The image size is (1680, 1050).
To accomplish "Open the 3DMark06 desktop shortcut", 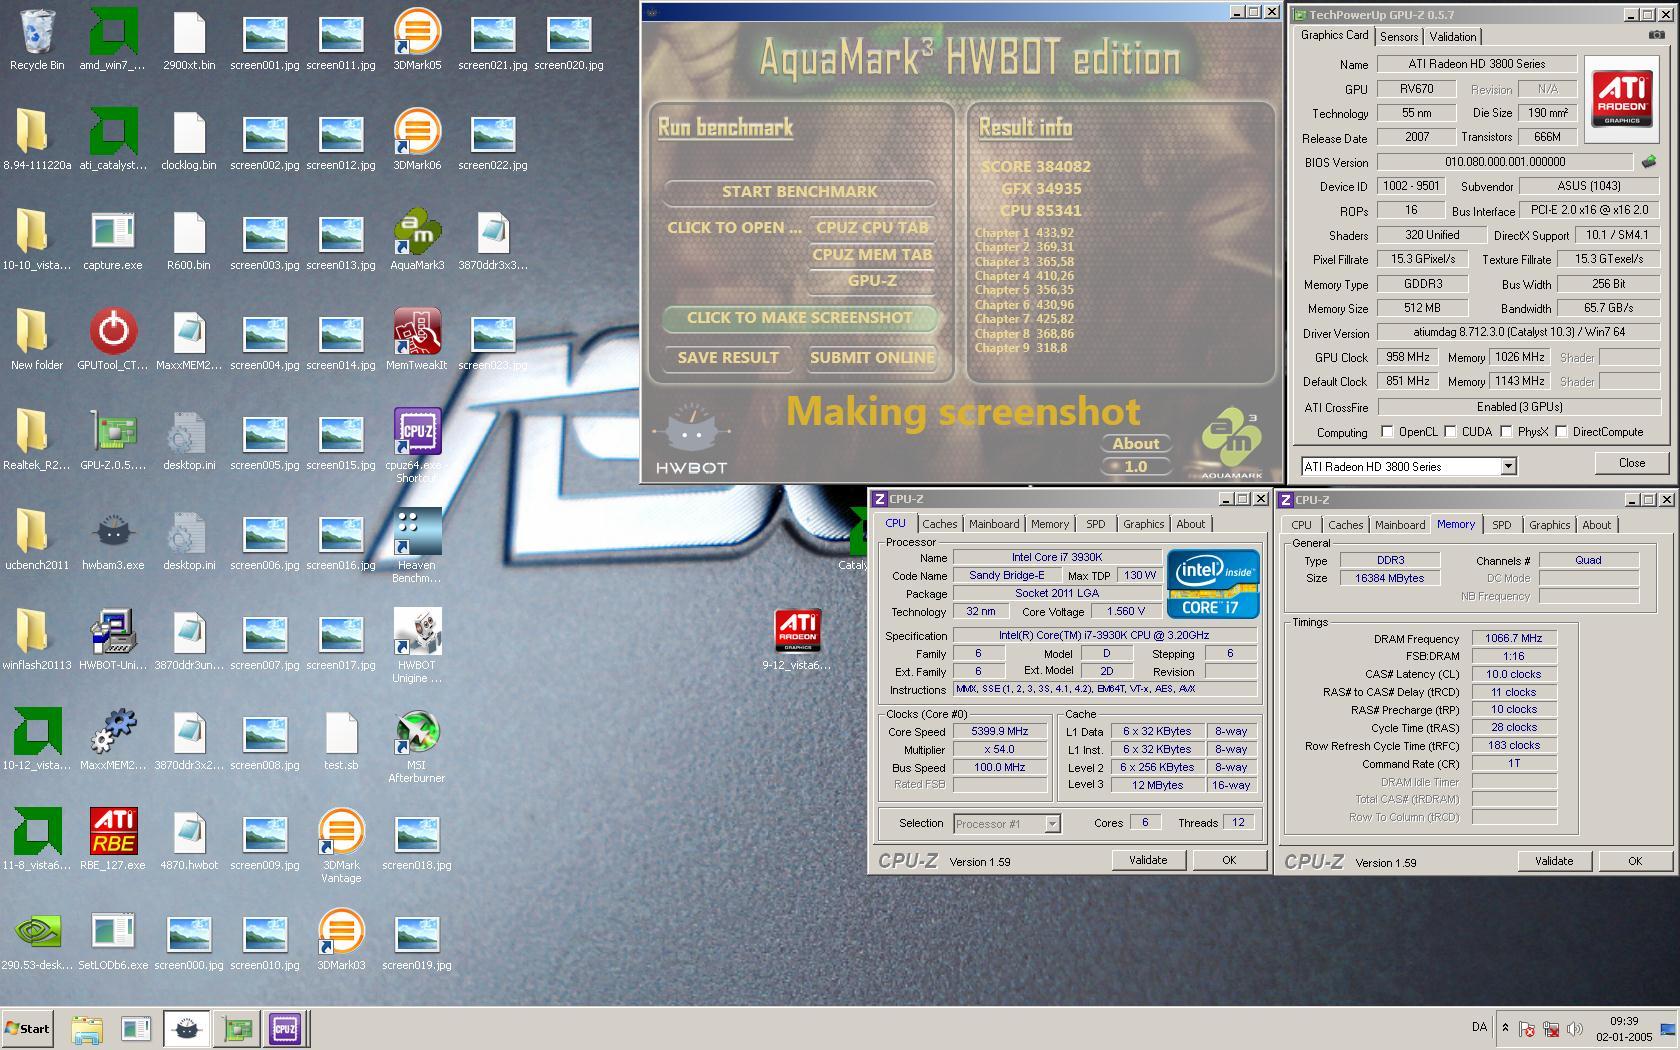I will point(417,140).
